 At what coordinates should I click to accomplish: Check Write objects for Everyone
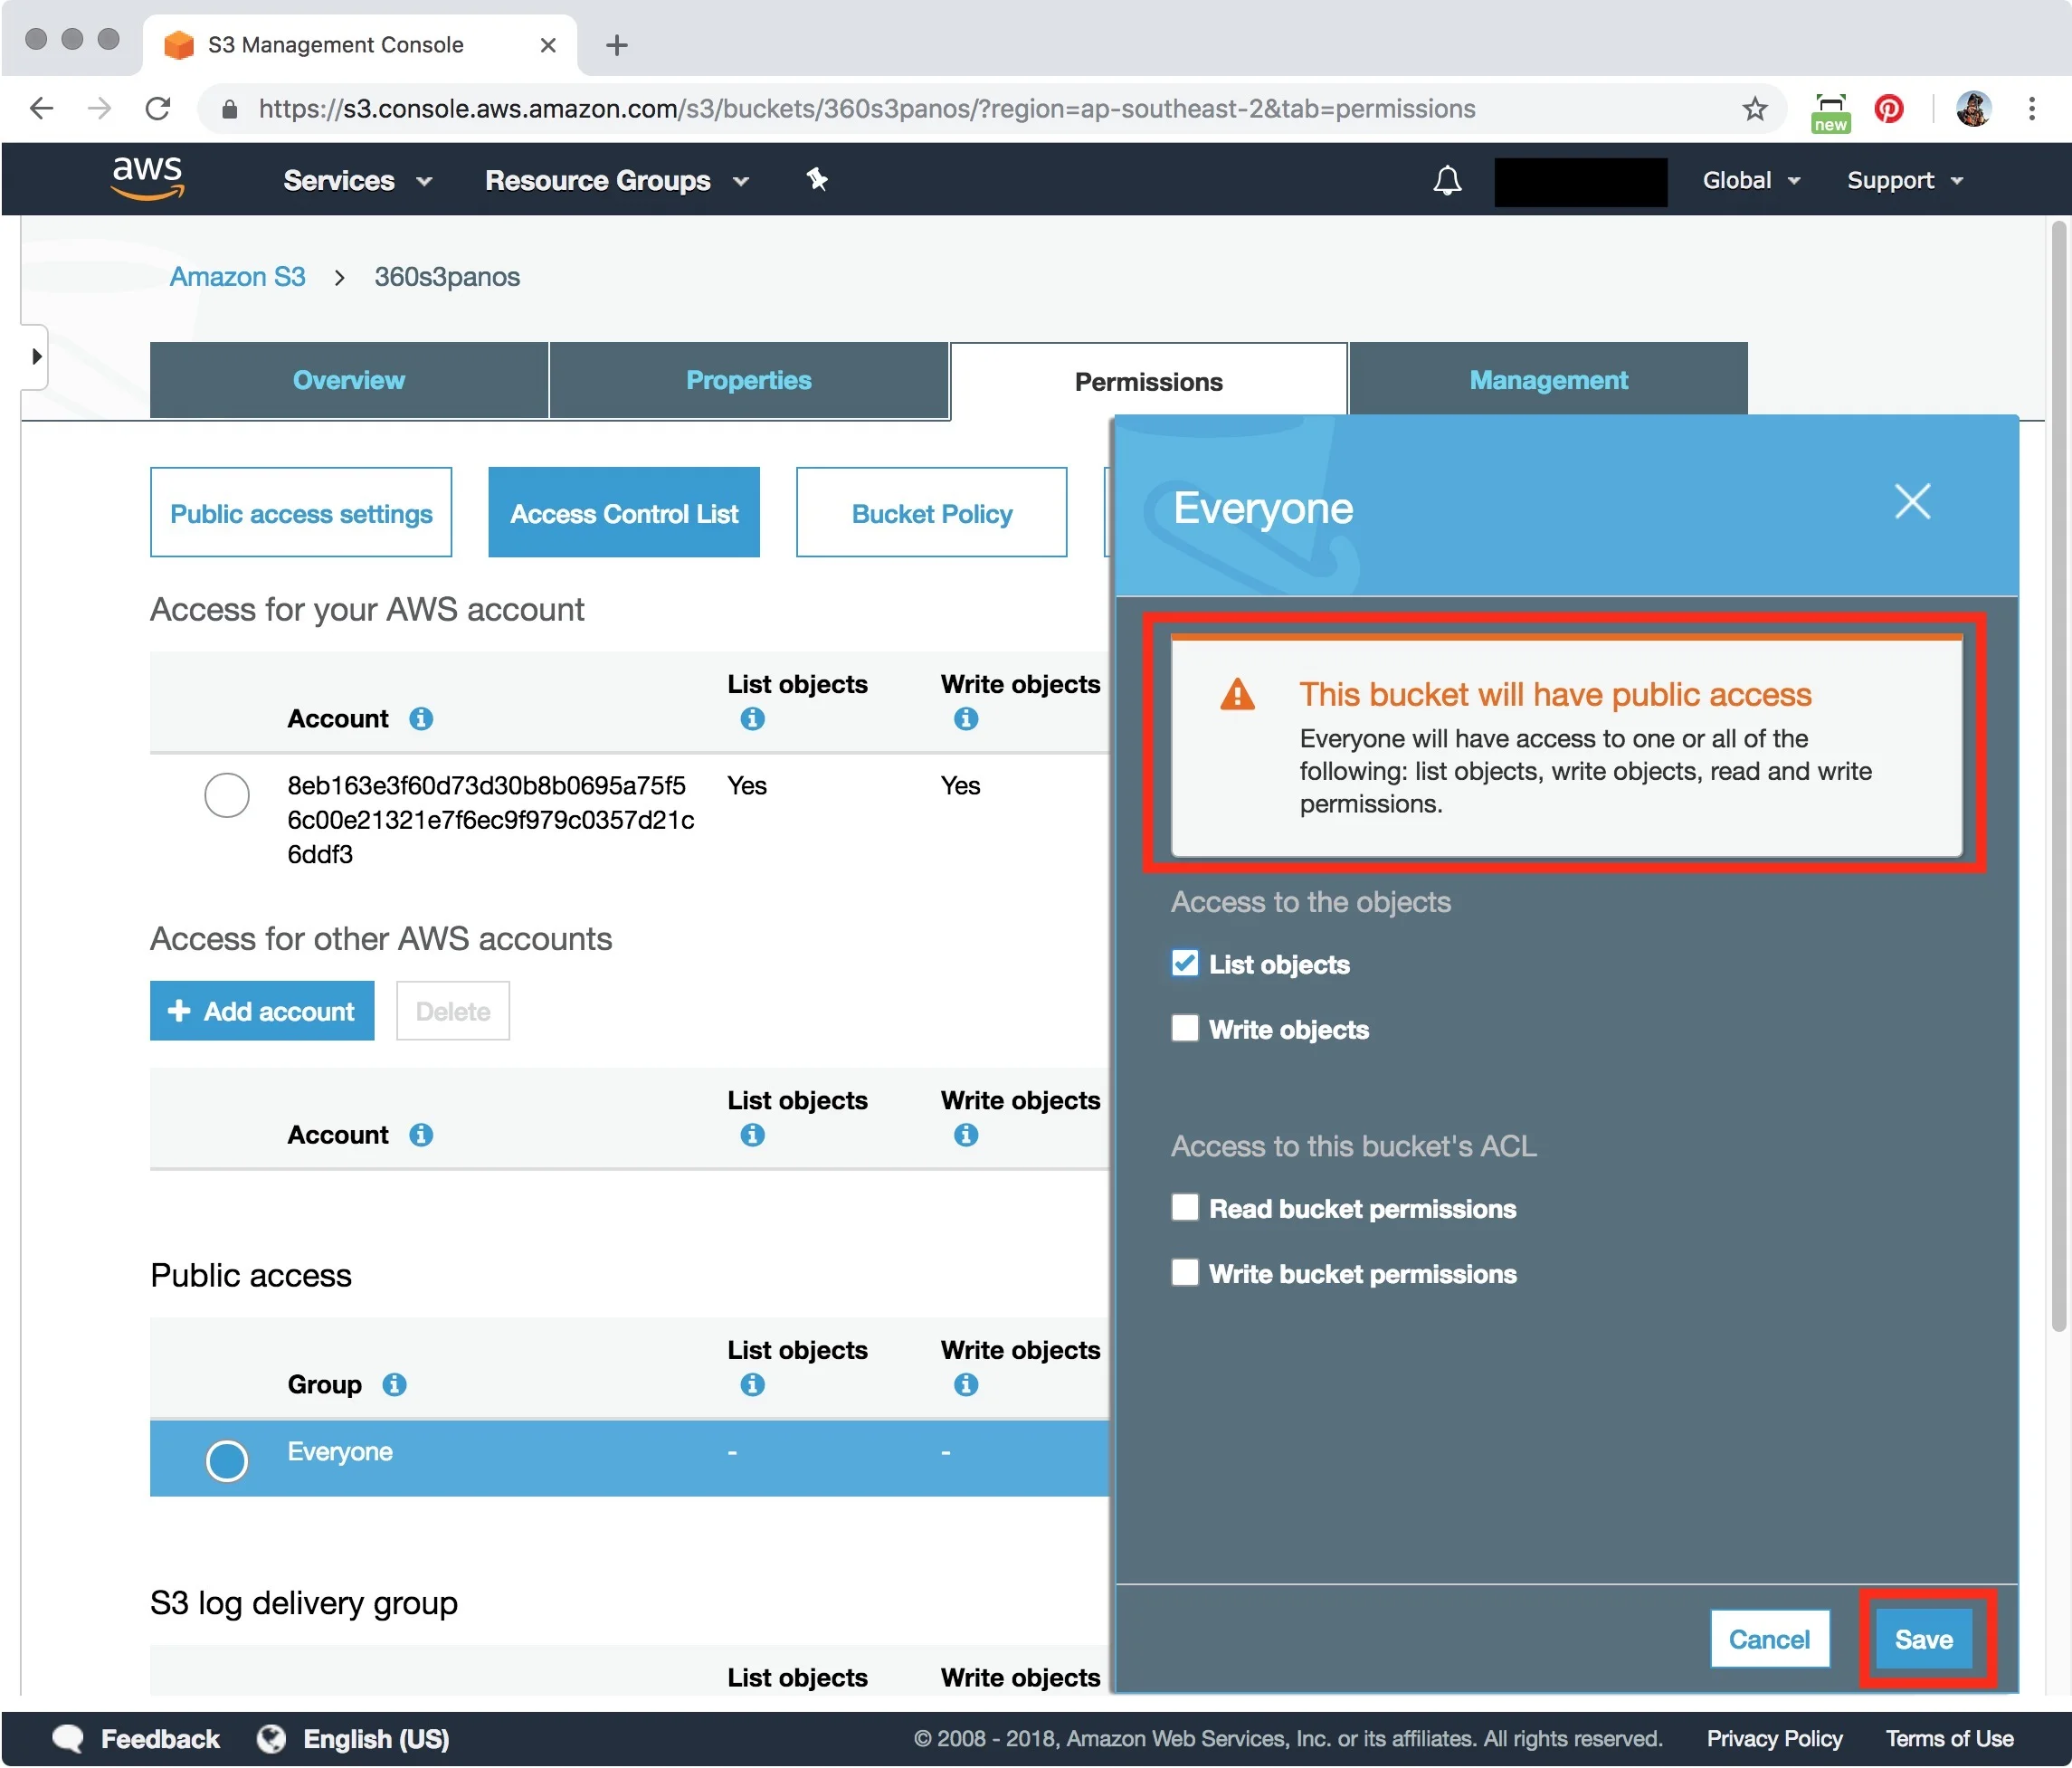(1184, 1028)
